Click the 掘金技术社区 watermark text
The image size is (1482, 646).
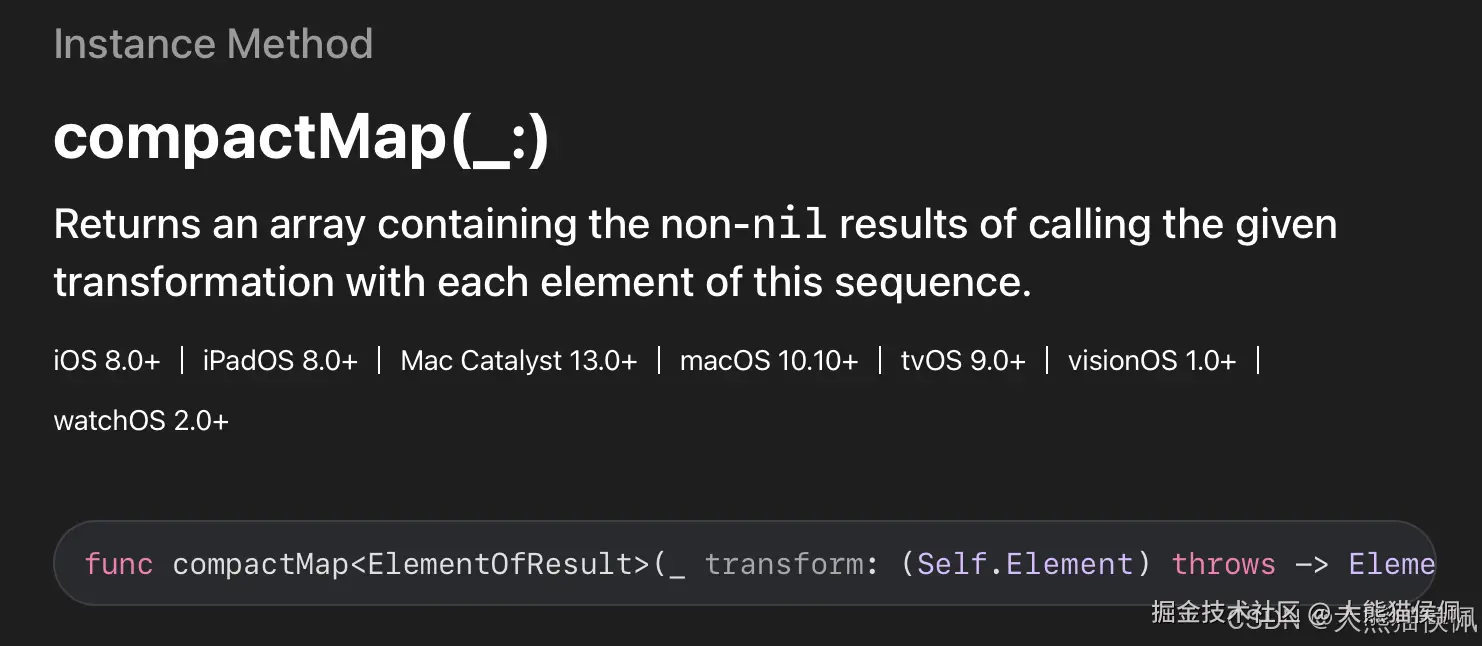pos(1226,611)
